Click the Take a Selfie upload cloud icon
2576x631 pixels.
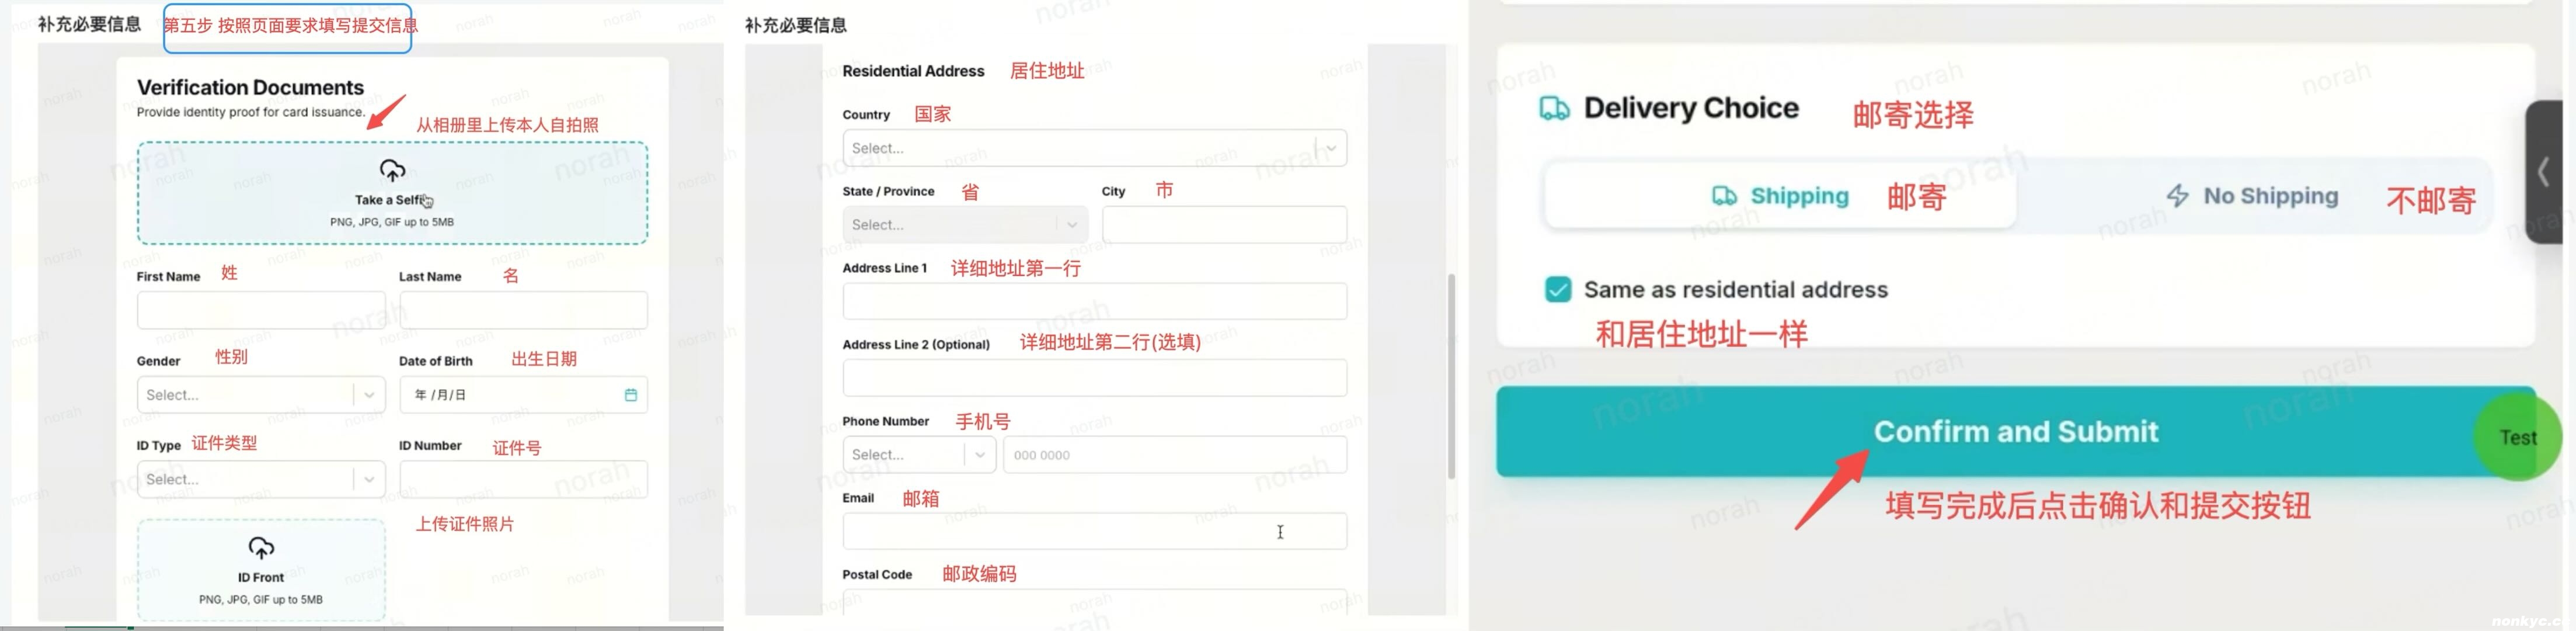pyautogui.click(x=392, y=170)
